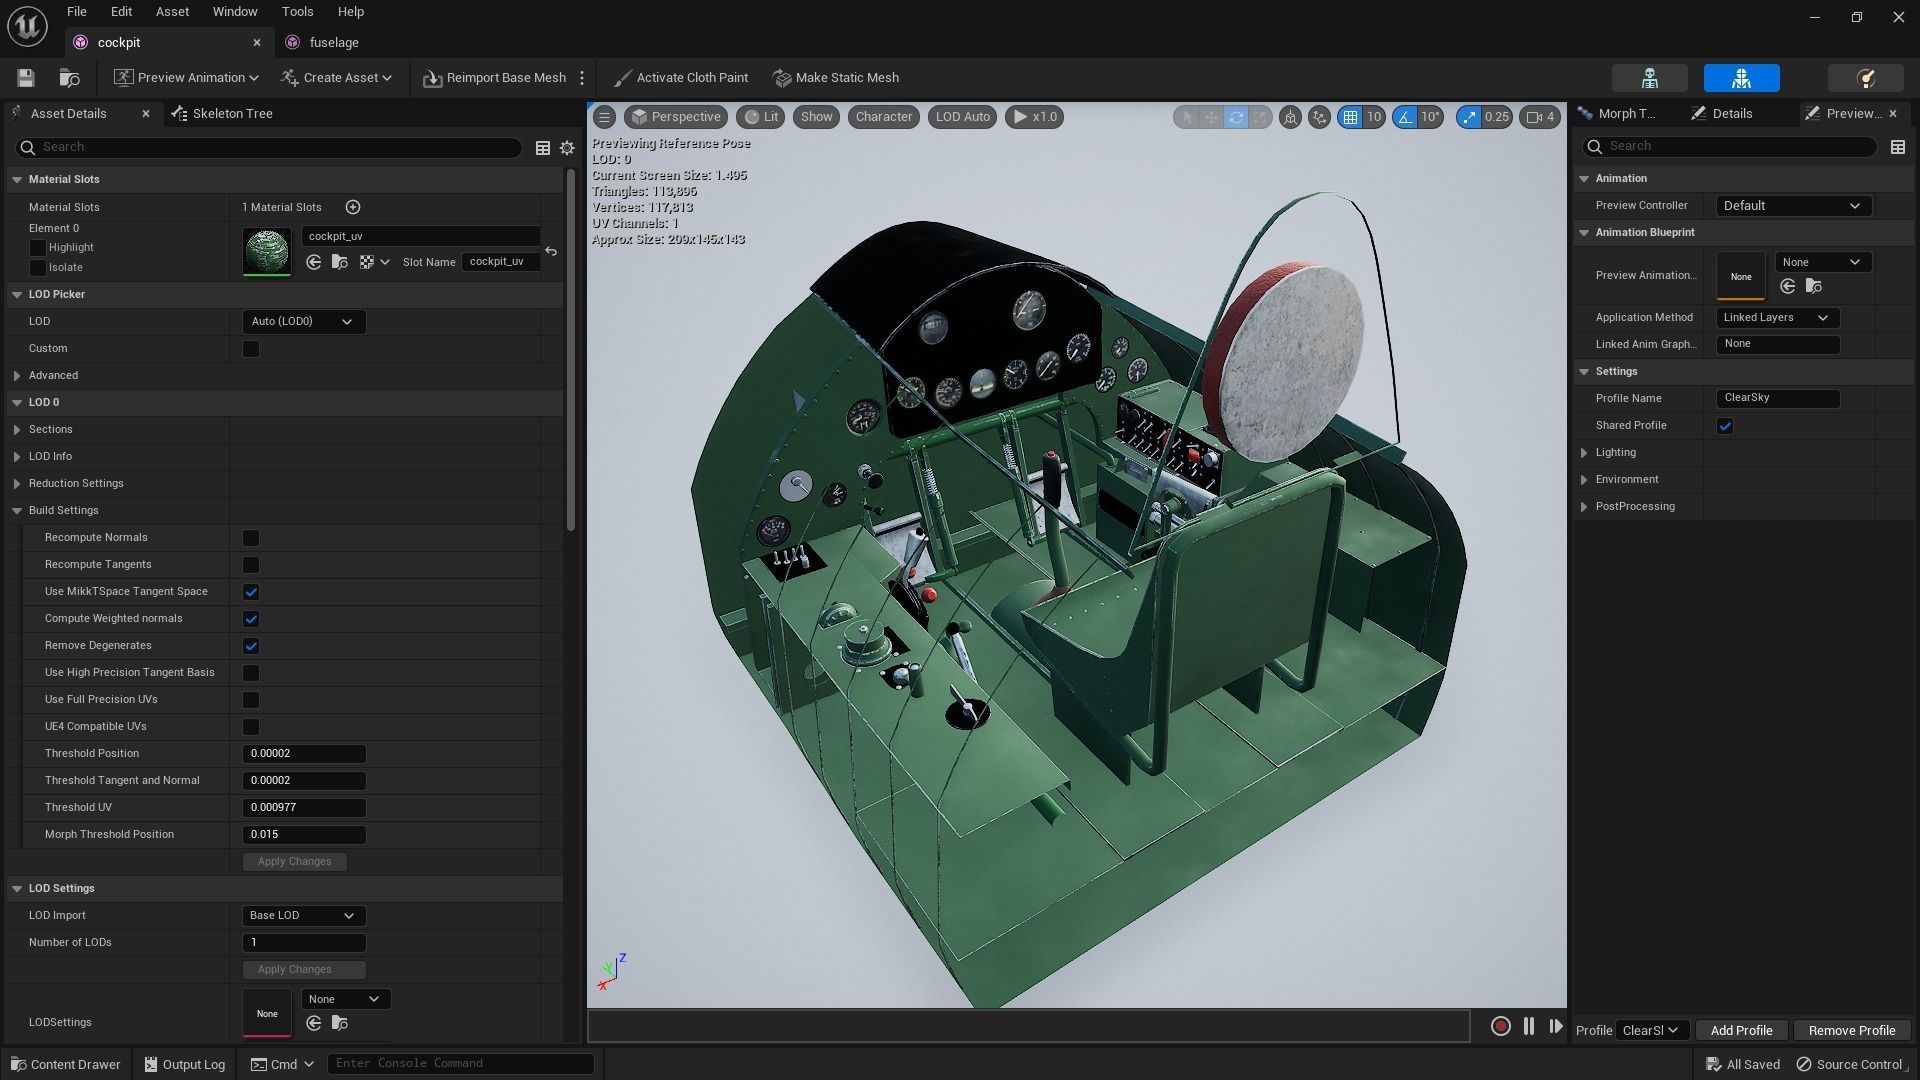The image size is (1920, 1080).
Task: Click Make Static Mesh button
Action: 836,78
